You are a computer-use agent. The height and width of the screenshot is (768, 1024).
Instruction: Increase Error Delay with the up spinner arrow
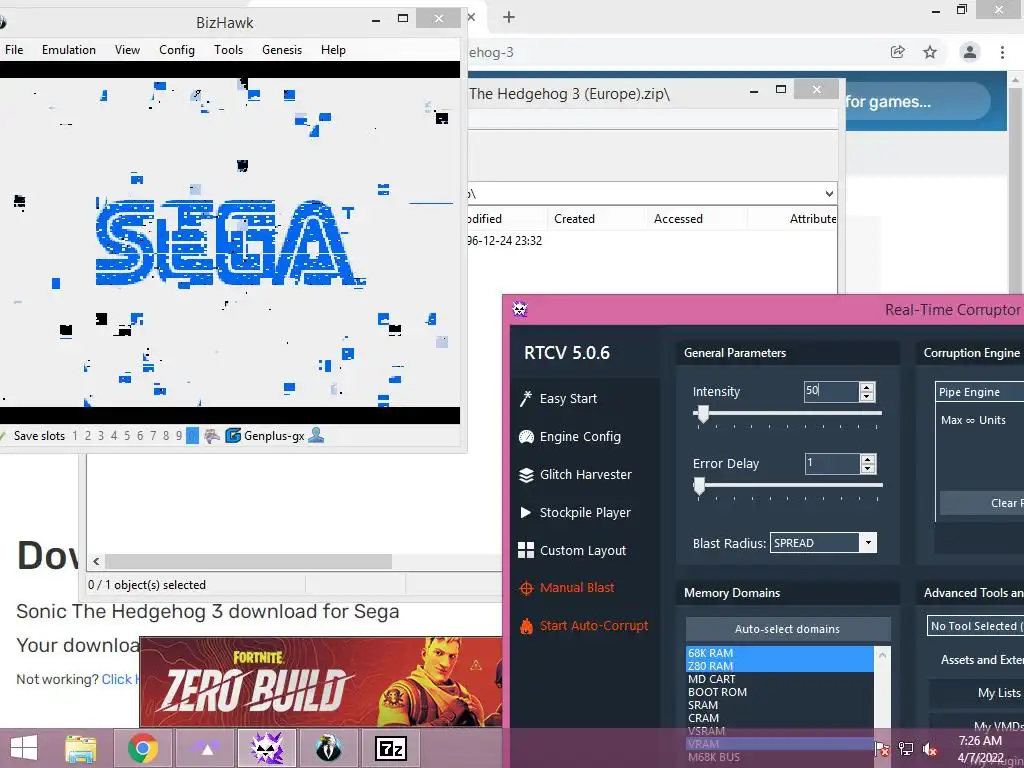[x=867, y=459]
